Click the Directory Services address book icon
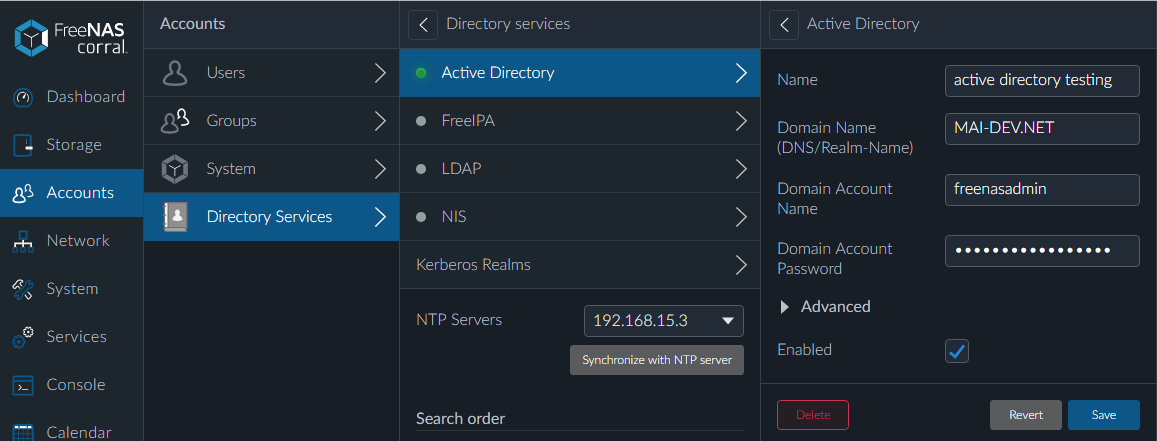The width and height of the screenshot is (1157, 441). pos(174,217)
